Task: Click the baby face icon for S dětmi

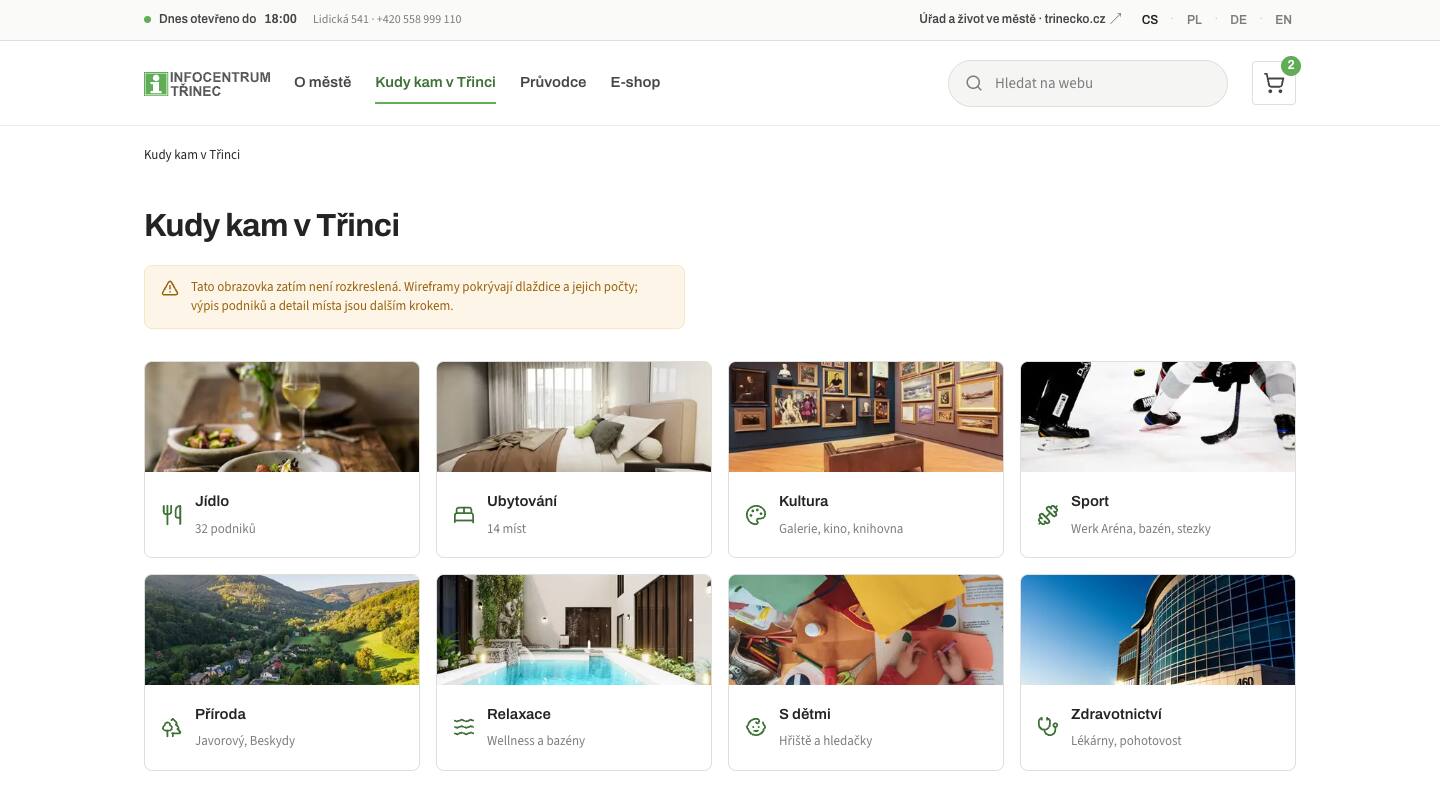Action: [x=756, y=727]
